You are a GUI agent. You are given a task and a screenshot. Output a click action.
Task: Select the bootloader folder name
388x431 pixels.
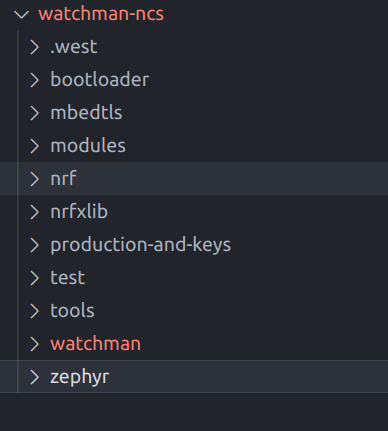click(99, 80)
